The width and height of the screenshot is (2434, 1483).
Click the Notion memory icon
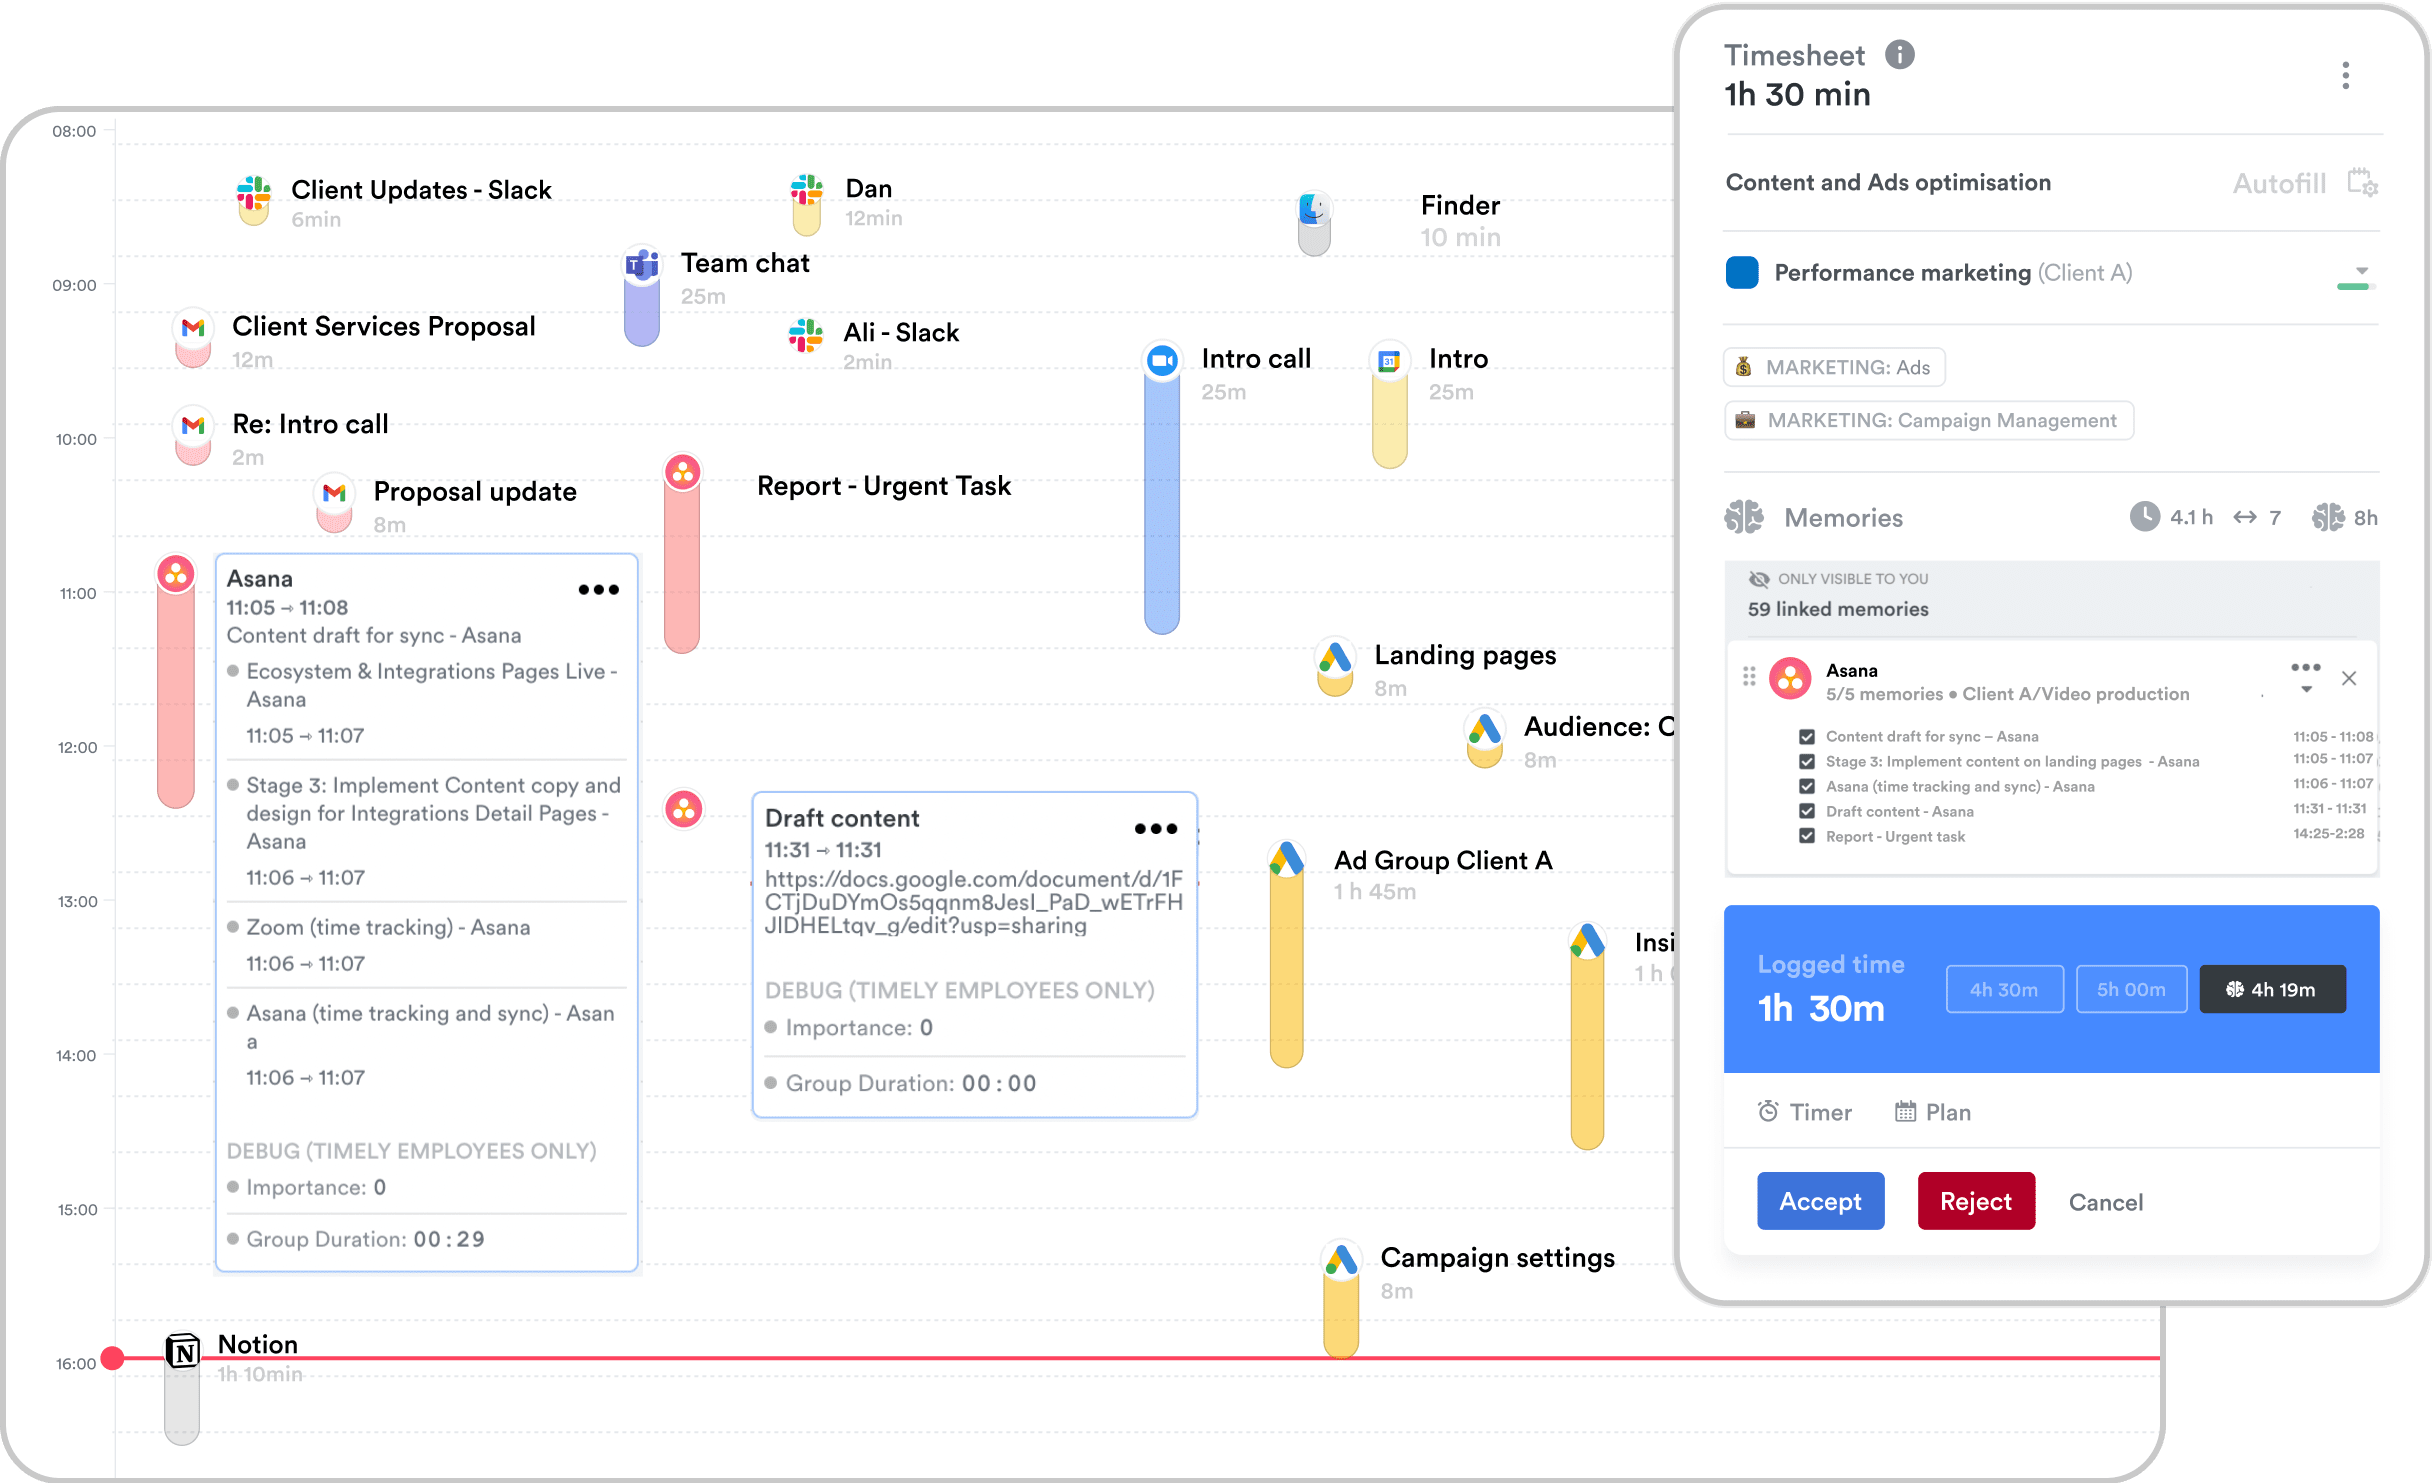[x=182, y=1351]
